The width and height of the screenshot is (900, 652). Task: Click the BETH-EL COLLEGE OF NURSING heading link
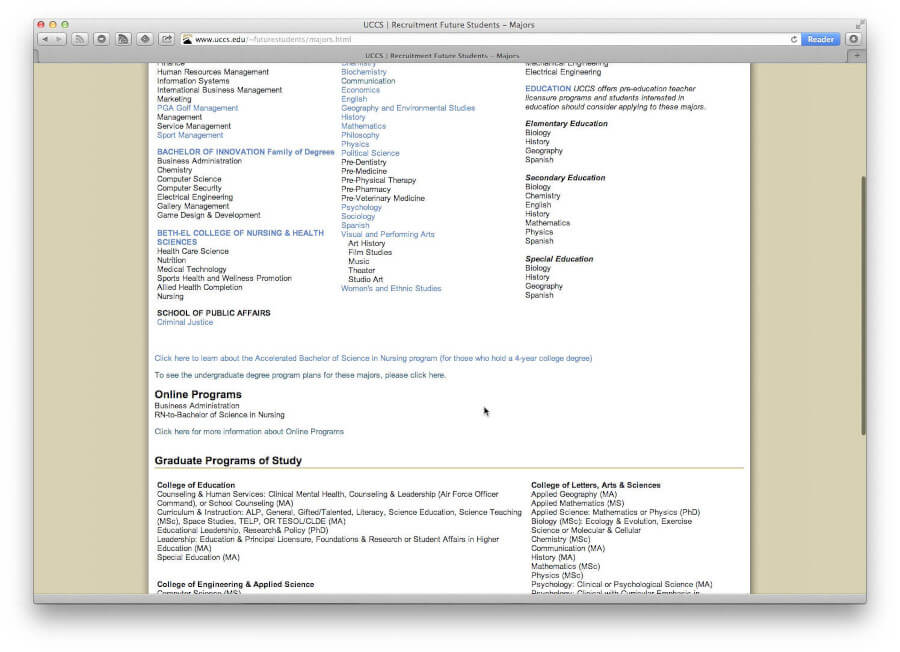pos(240,238)
